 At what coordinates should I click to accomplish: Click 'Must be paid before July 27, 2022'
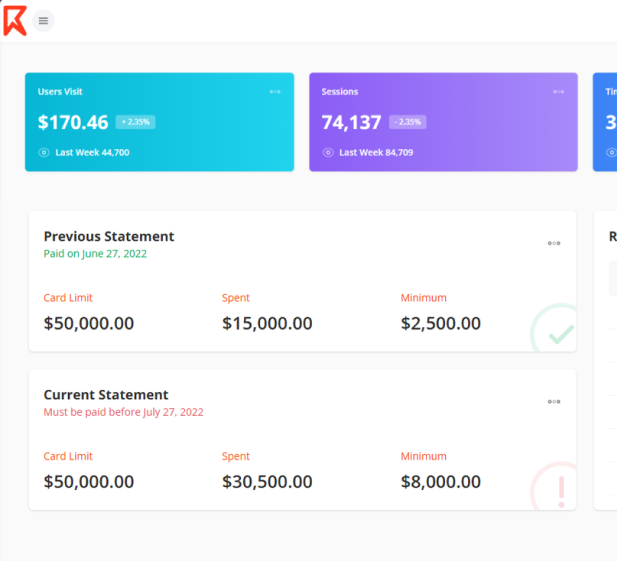pyautogui.click(x=123, y=412)
